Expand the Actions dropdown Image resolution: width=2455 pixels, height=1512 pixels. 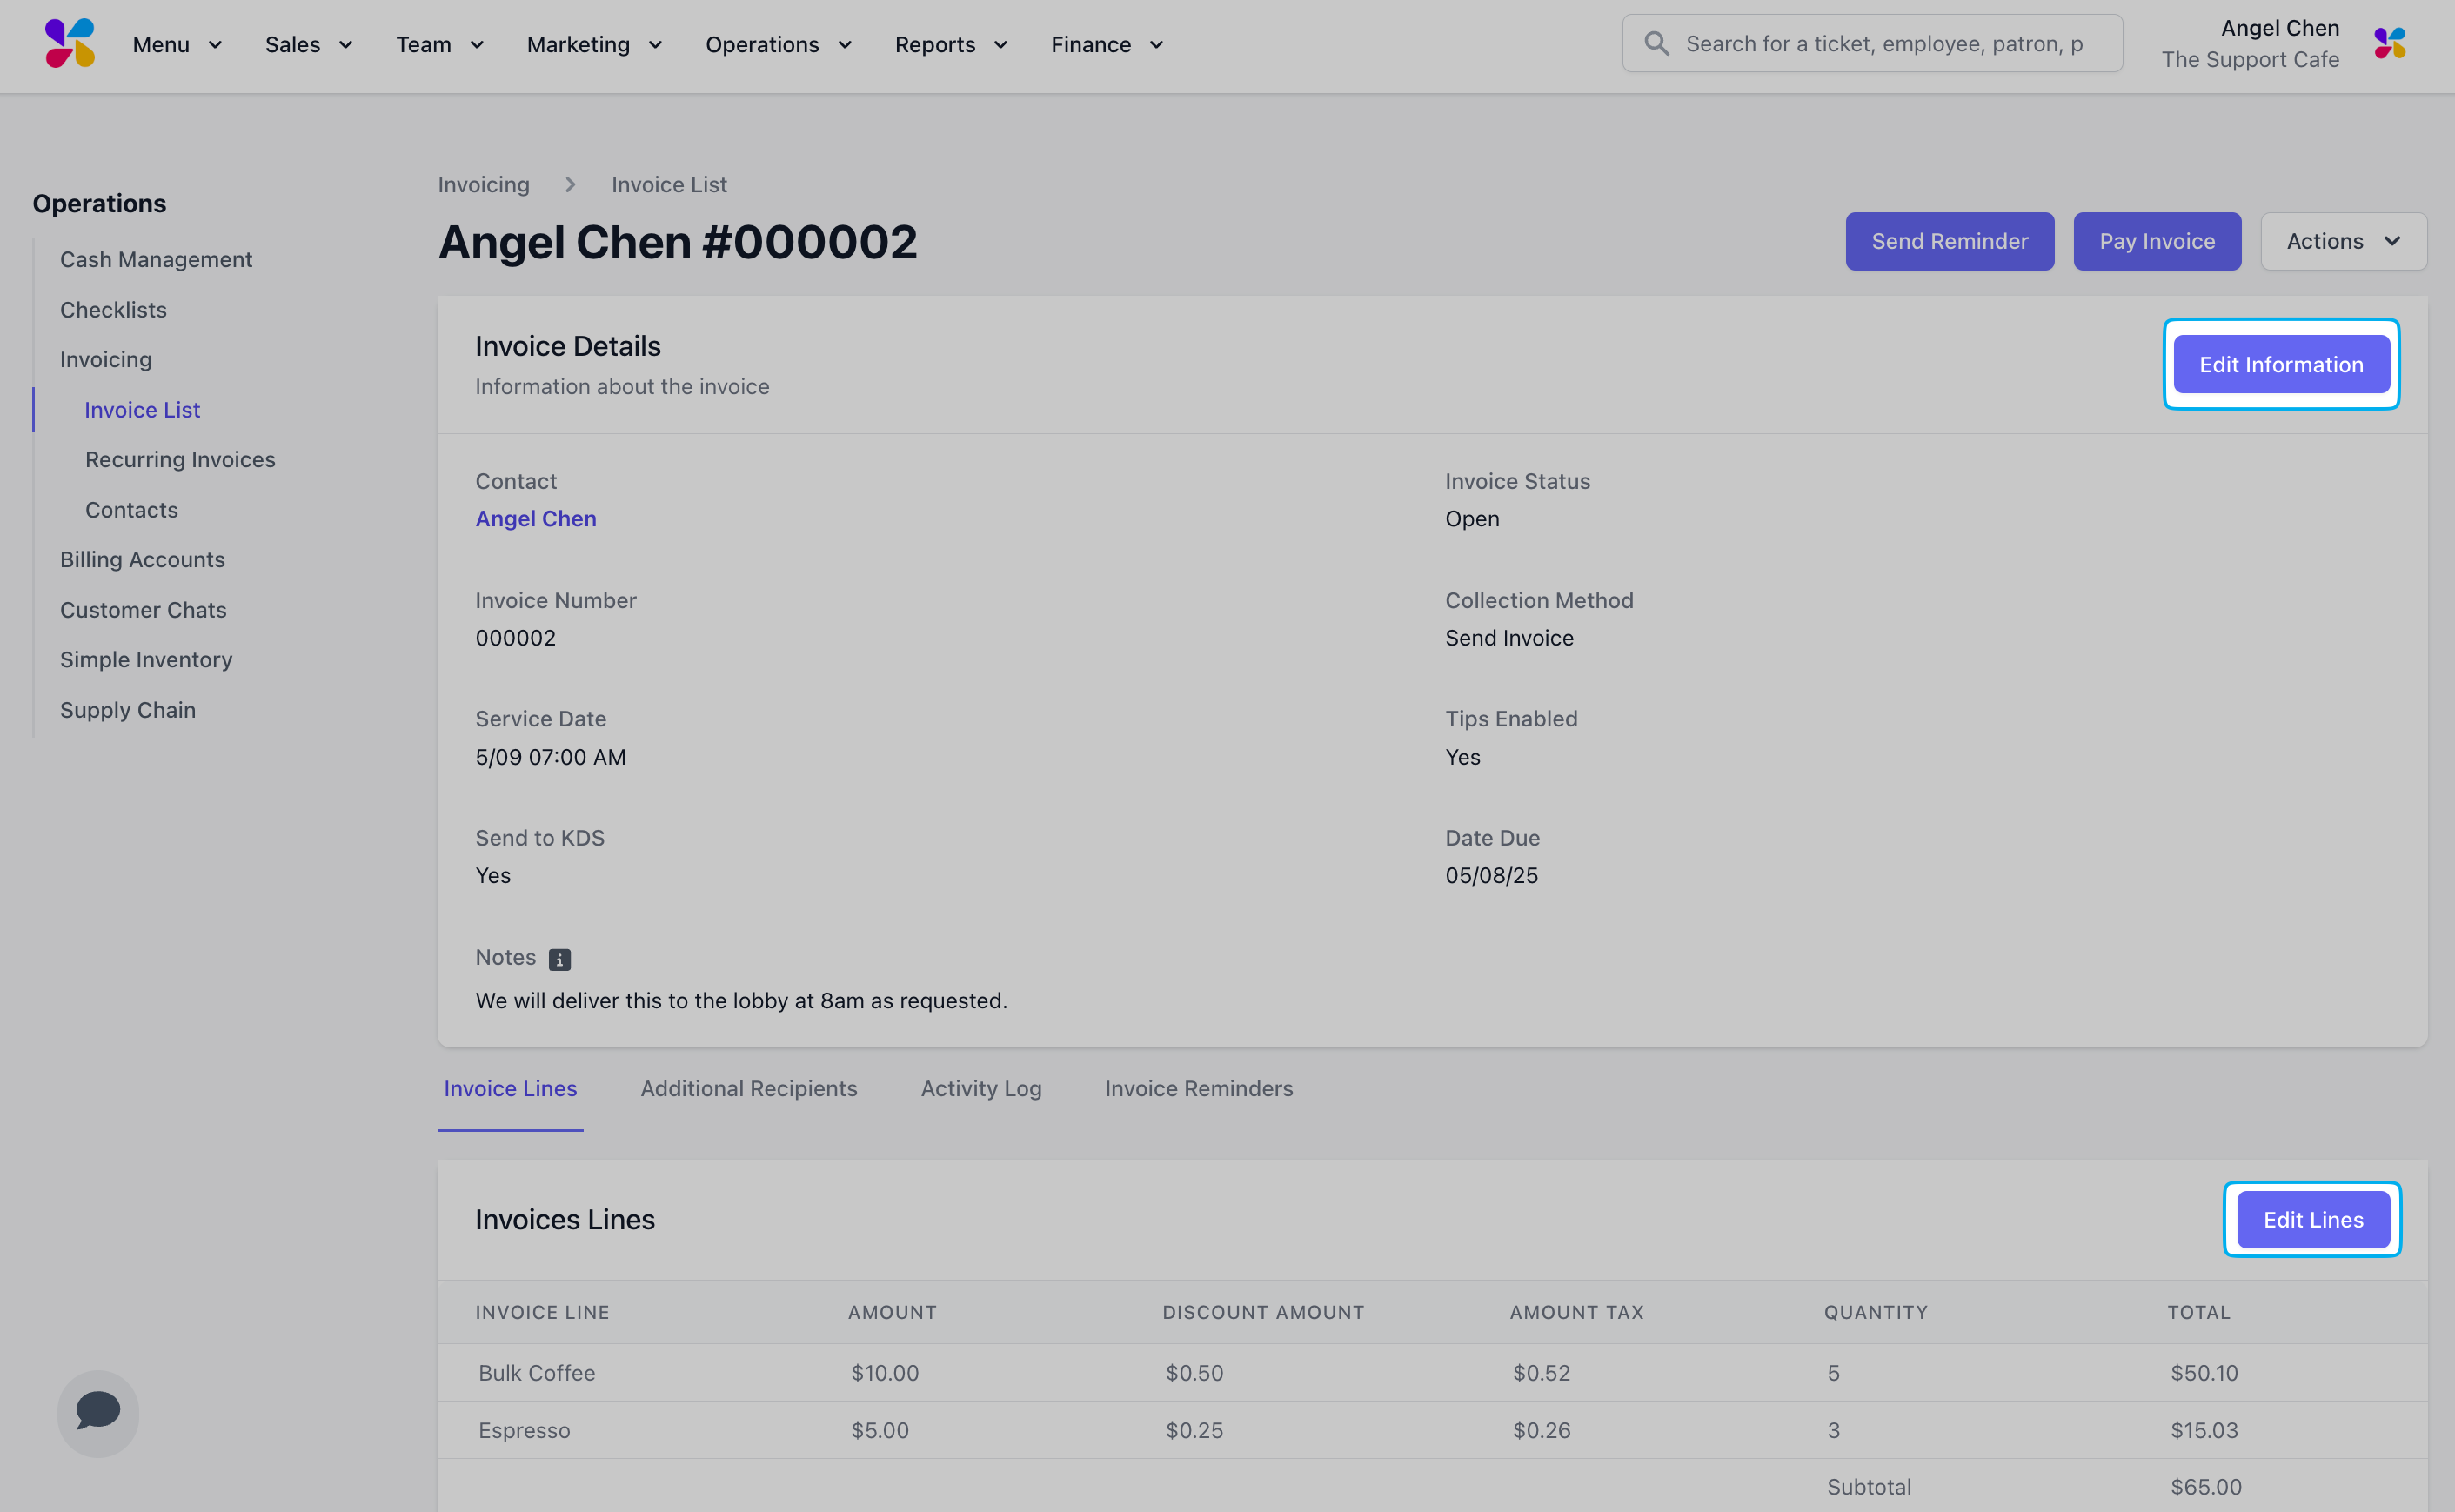click(x=2343, y=241)
